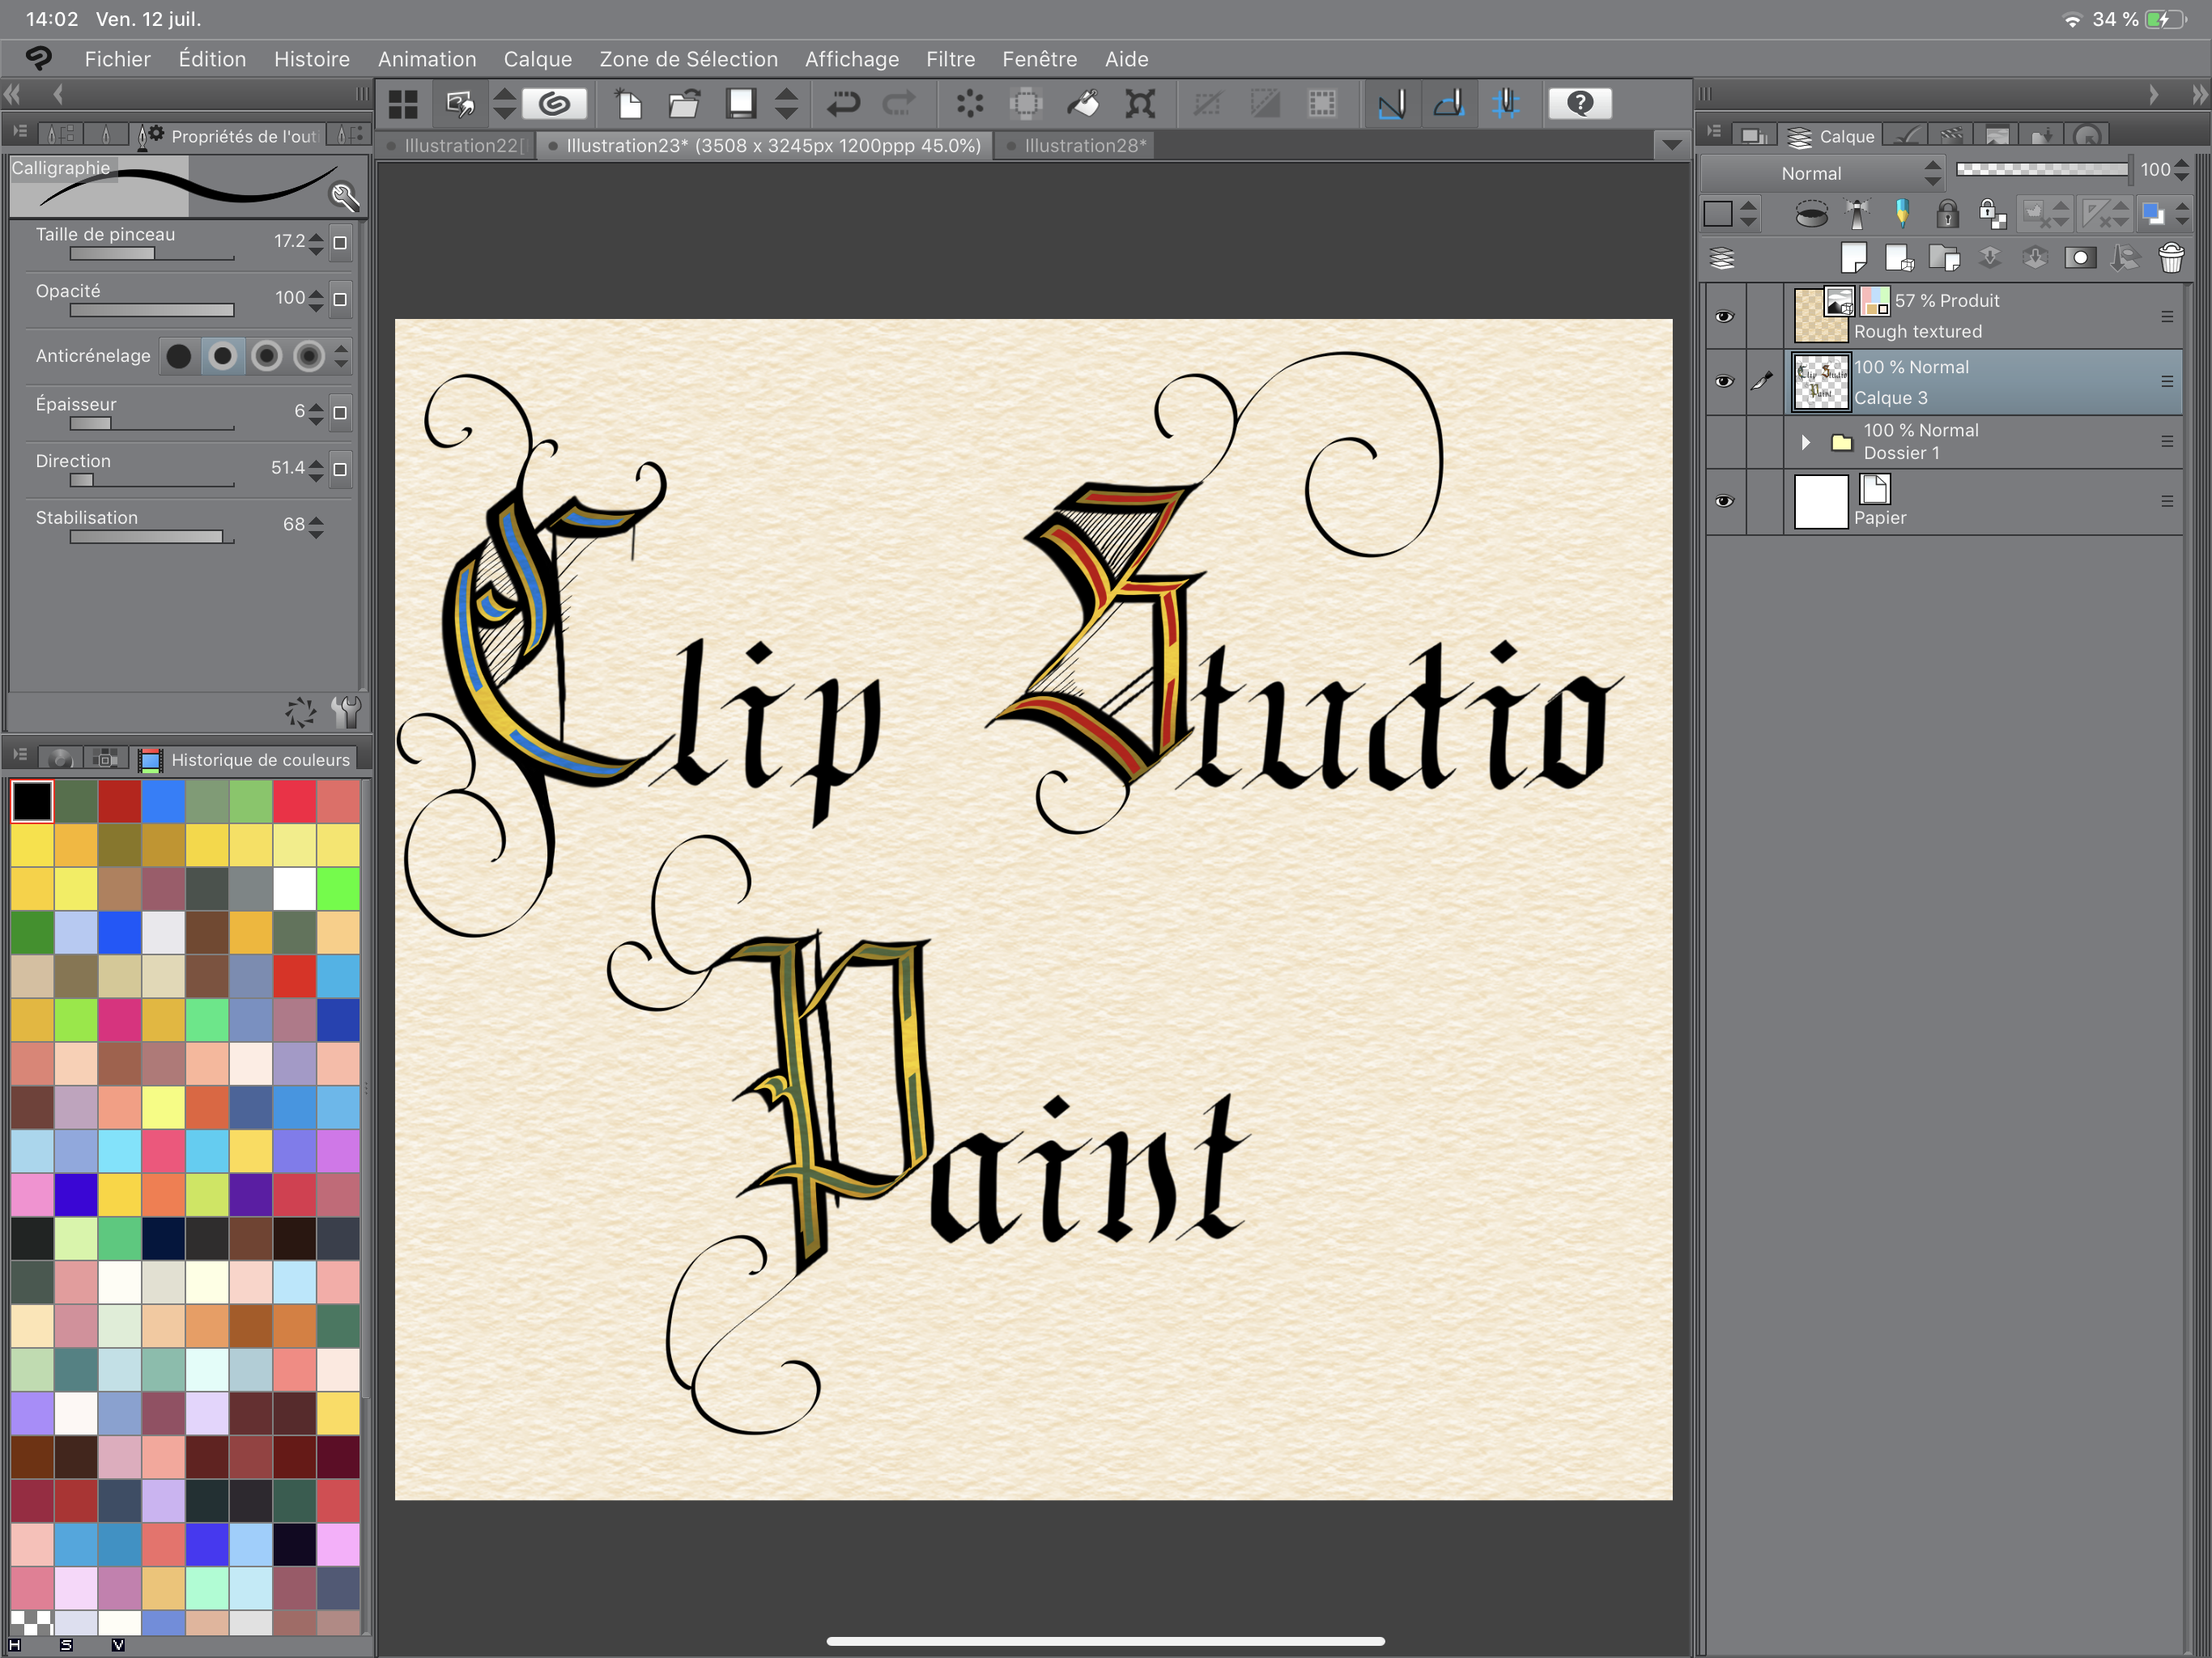This screenshot has height=1658, width=2212.
Task: Create a new canvas with New icon
Action: coord(628,103)
